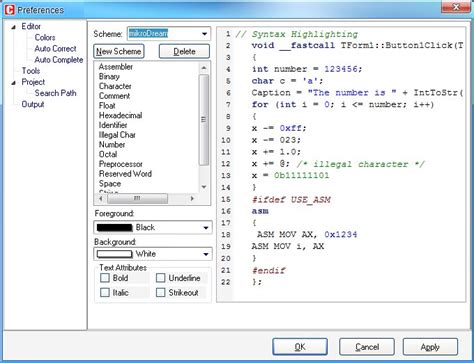This screenshot has width=474, height=363.
Task: Select the Project tree item
Action: coord(33,82)
